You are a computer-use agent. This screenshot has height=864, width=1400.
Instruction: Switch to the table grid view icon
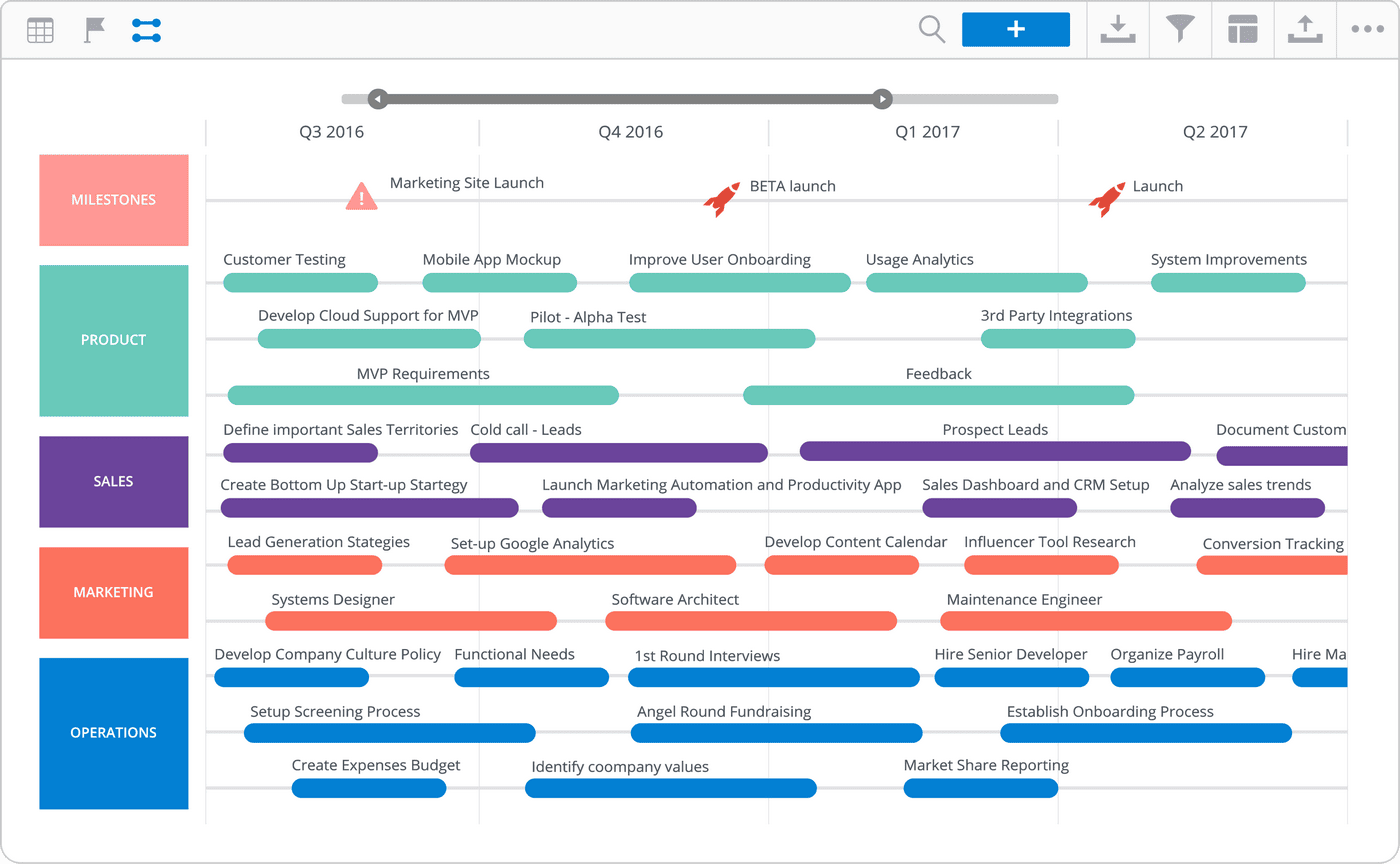(40, 30)
